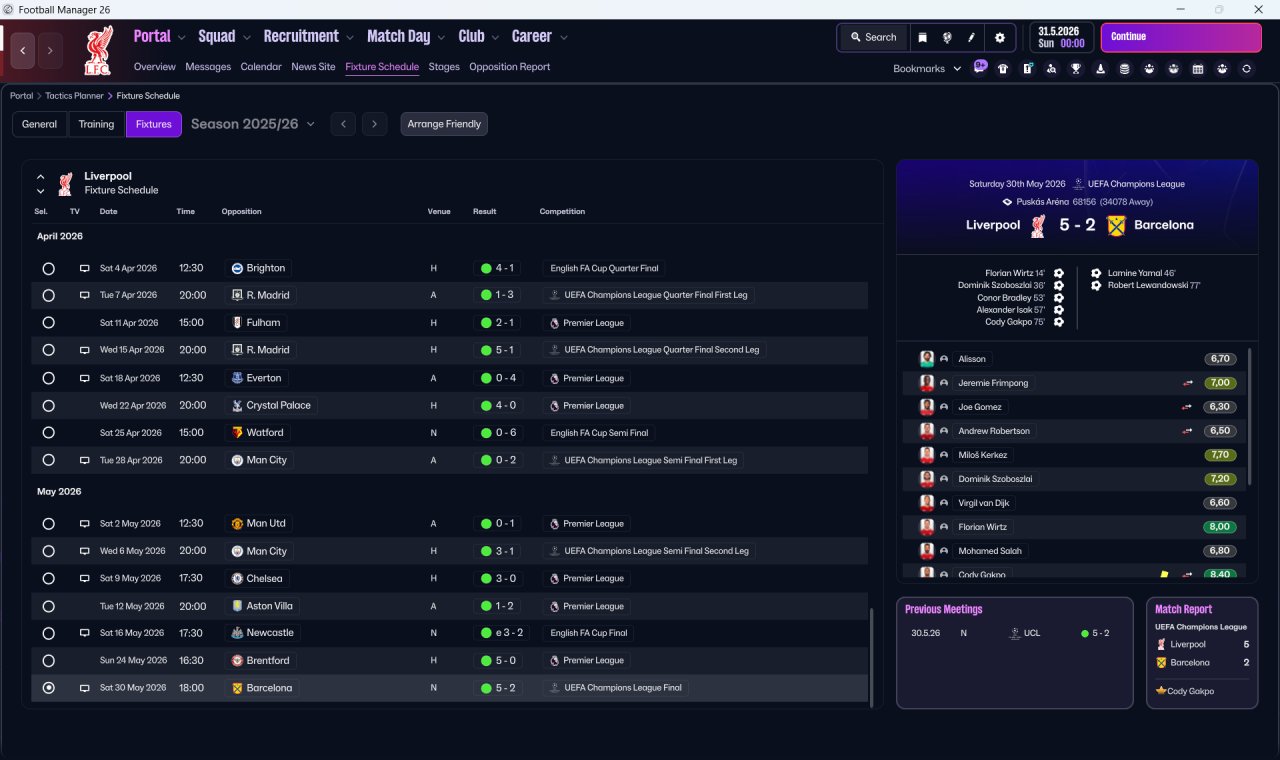Image resolution: width=1280 pixels, height=760 pixels.
Task: Open the Recruitment menu dropdown
Action: click(x=309, y=36)
